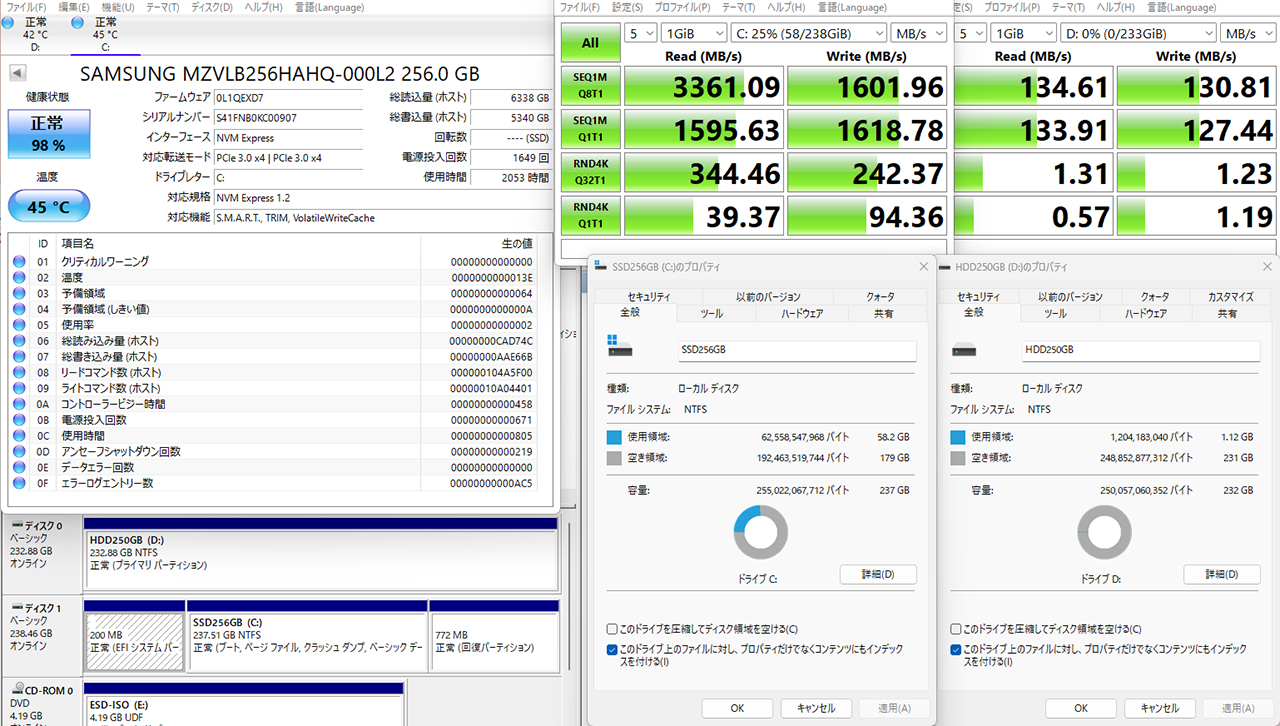Viewport: 1280px width, 726px height.
Task: Click the drive icon beside HDD250GB name field
Action: [x=963, y=350]
